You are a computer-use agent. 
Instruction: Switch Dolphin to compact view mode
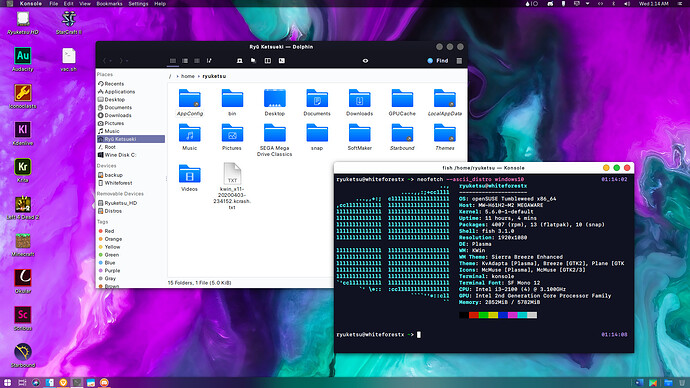185,61
